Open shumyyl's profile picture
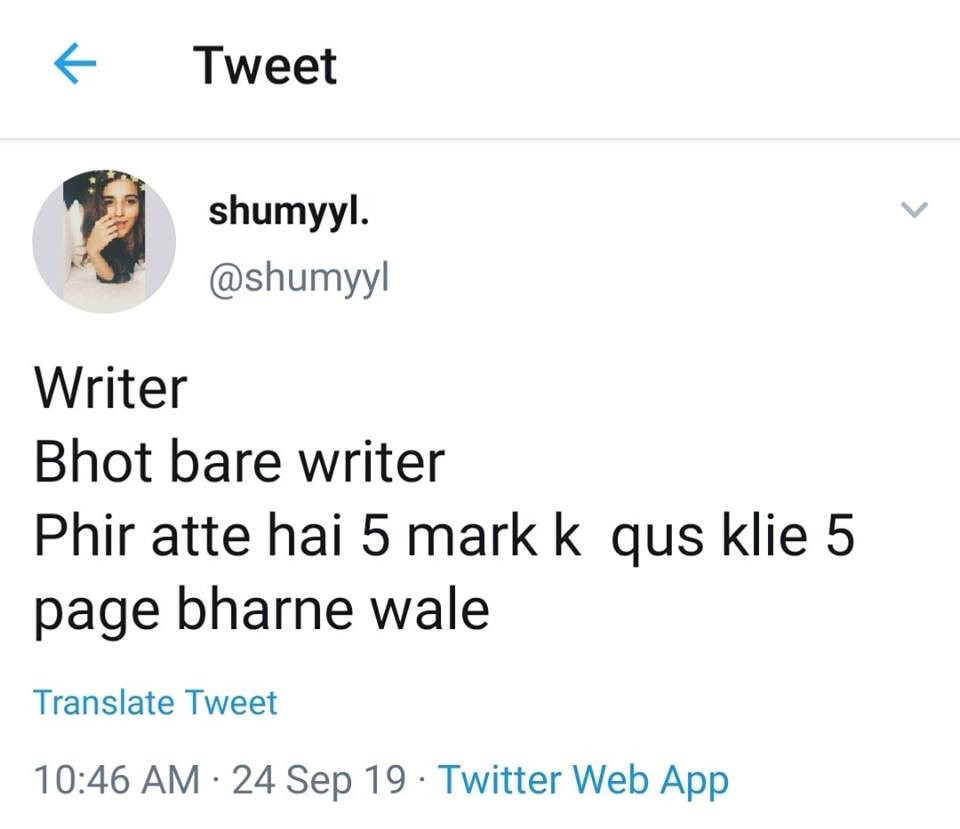Screen dimensions: 960x829 [x=104, y=241]
